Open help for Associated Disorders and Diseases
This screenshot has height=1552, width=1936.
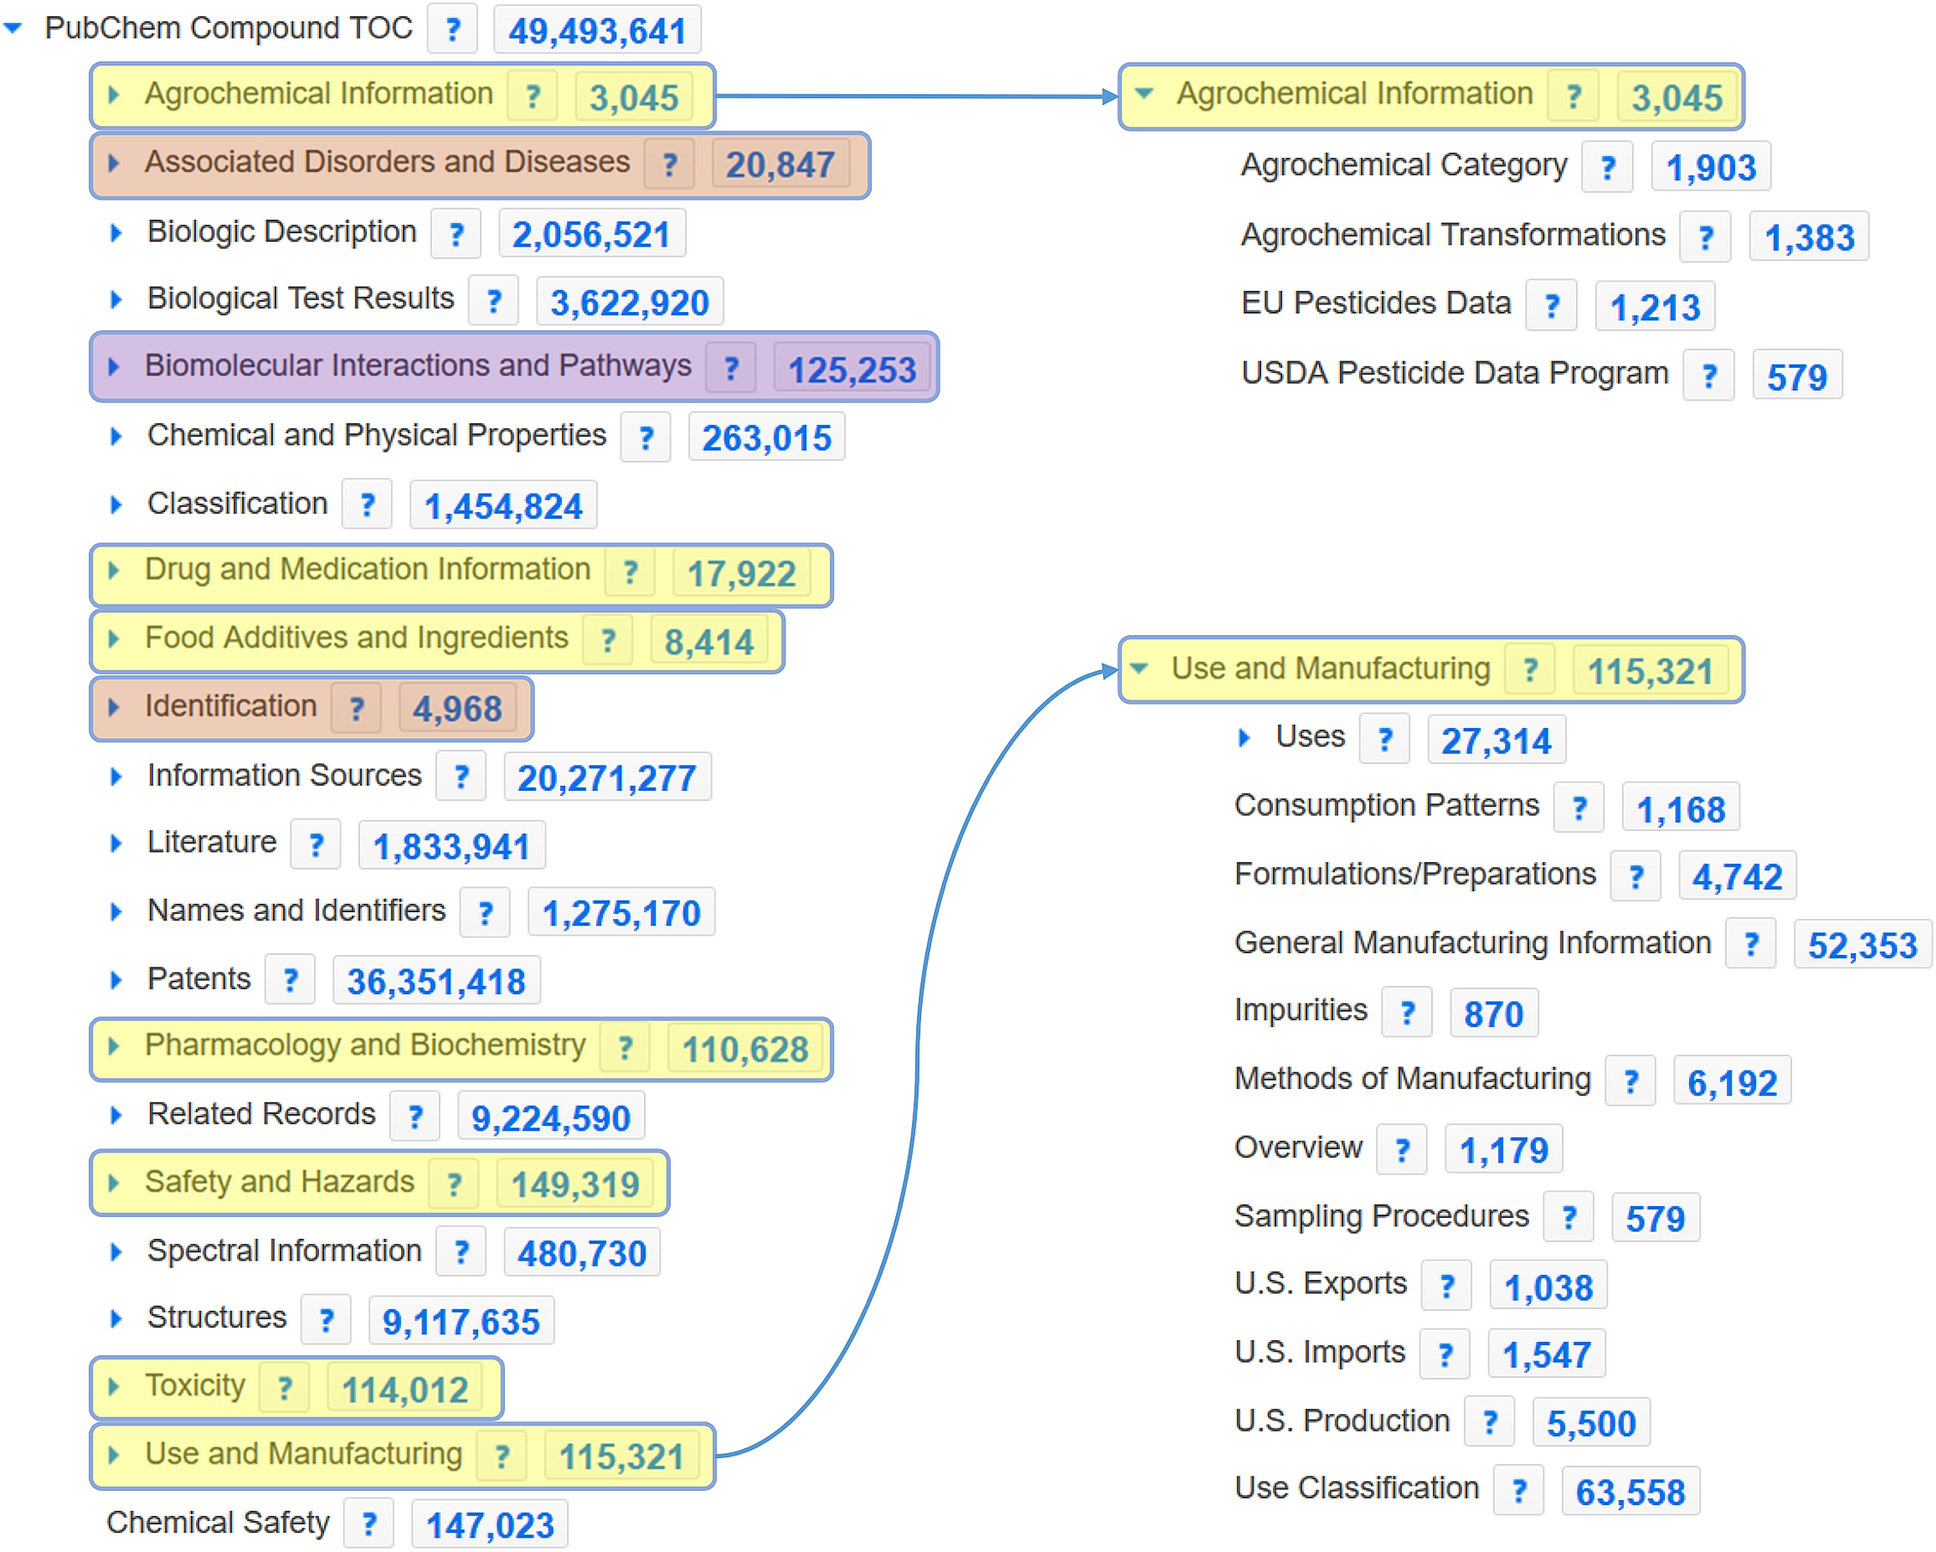tap(670, 164)
